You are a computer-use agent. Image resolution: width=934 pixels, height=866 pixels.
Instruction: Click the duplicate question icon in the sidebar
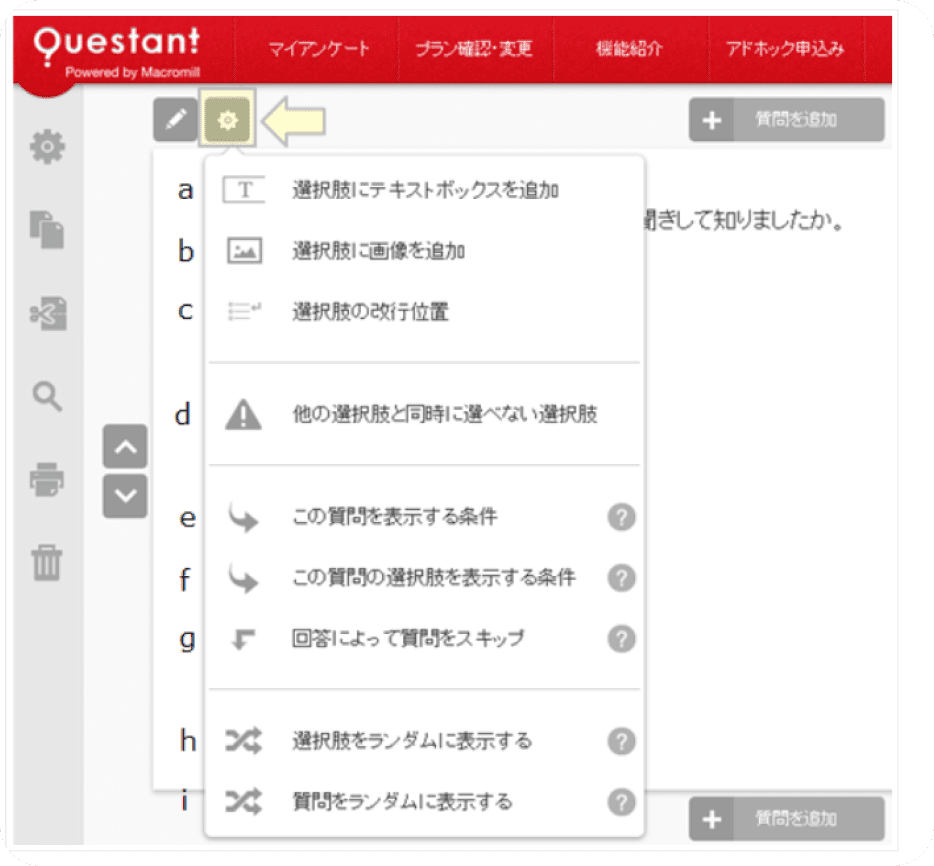tap(44, 228)
